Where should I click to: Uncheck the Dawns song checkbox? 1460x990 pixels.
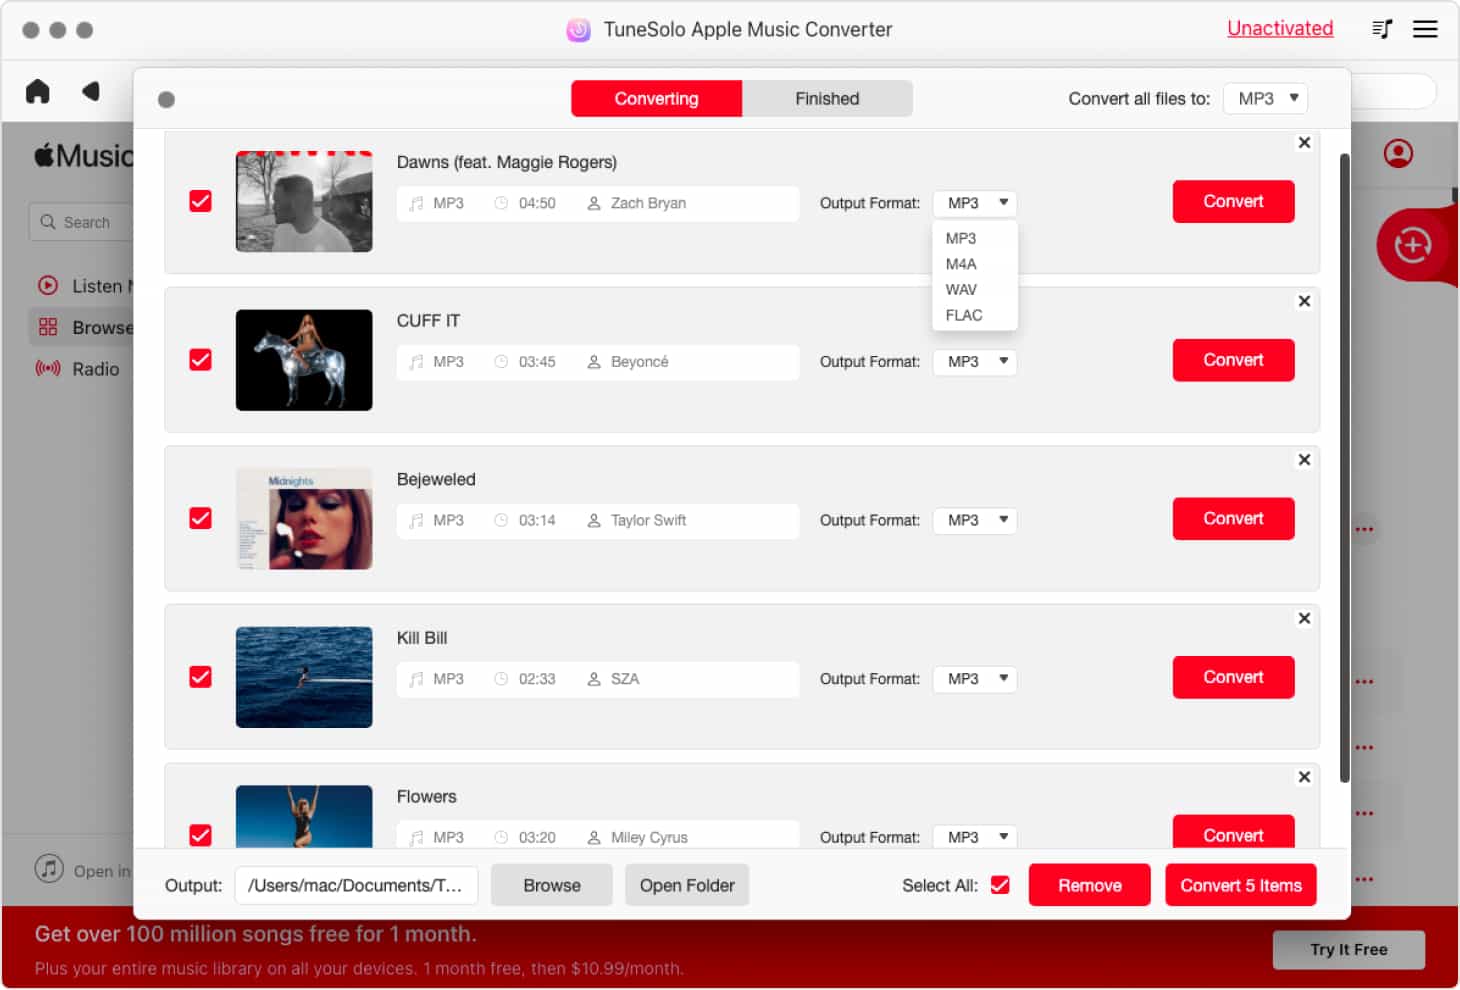(200, 201)
